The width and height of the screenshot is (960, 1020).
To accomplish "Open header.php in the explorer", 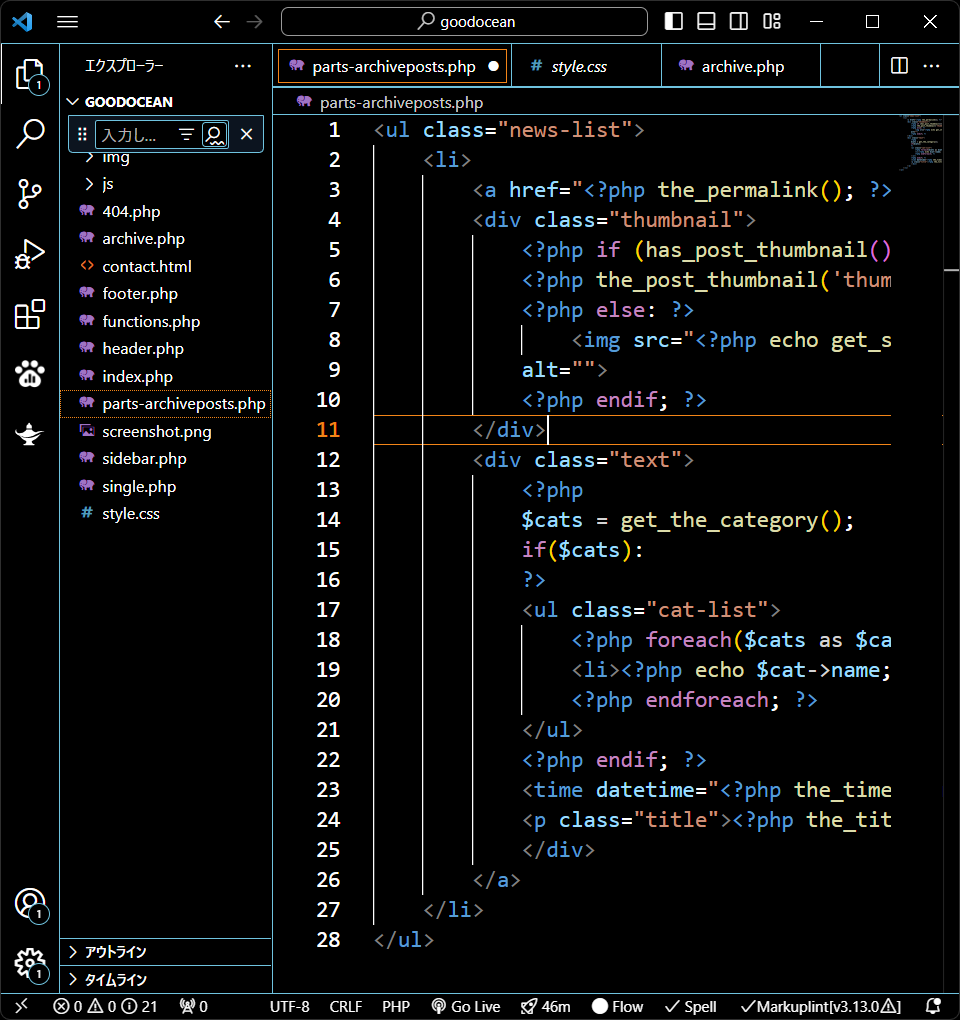I will [166, 349].
